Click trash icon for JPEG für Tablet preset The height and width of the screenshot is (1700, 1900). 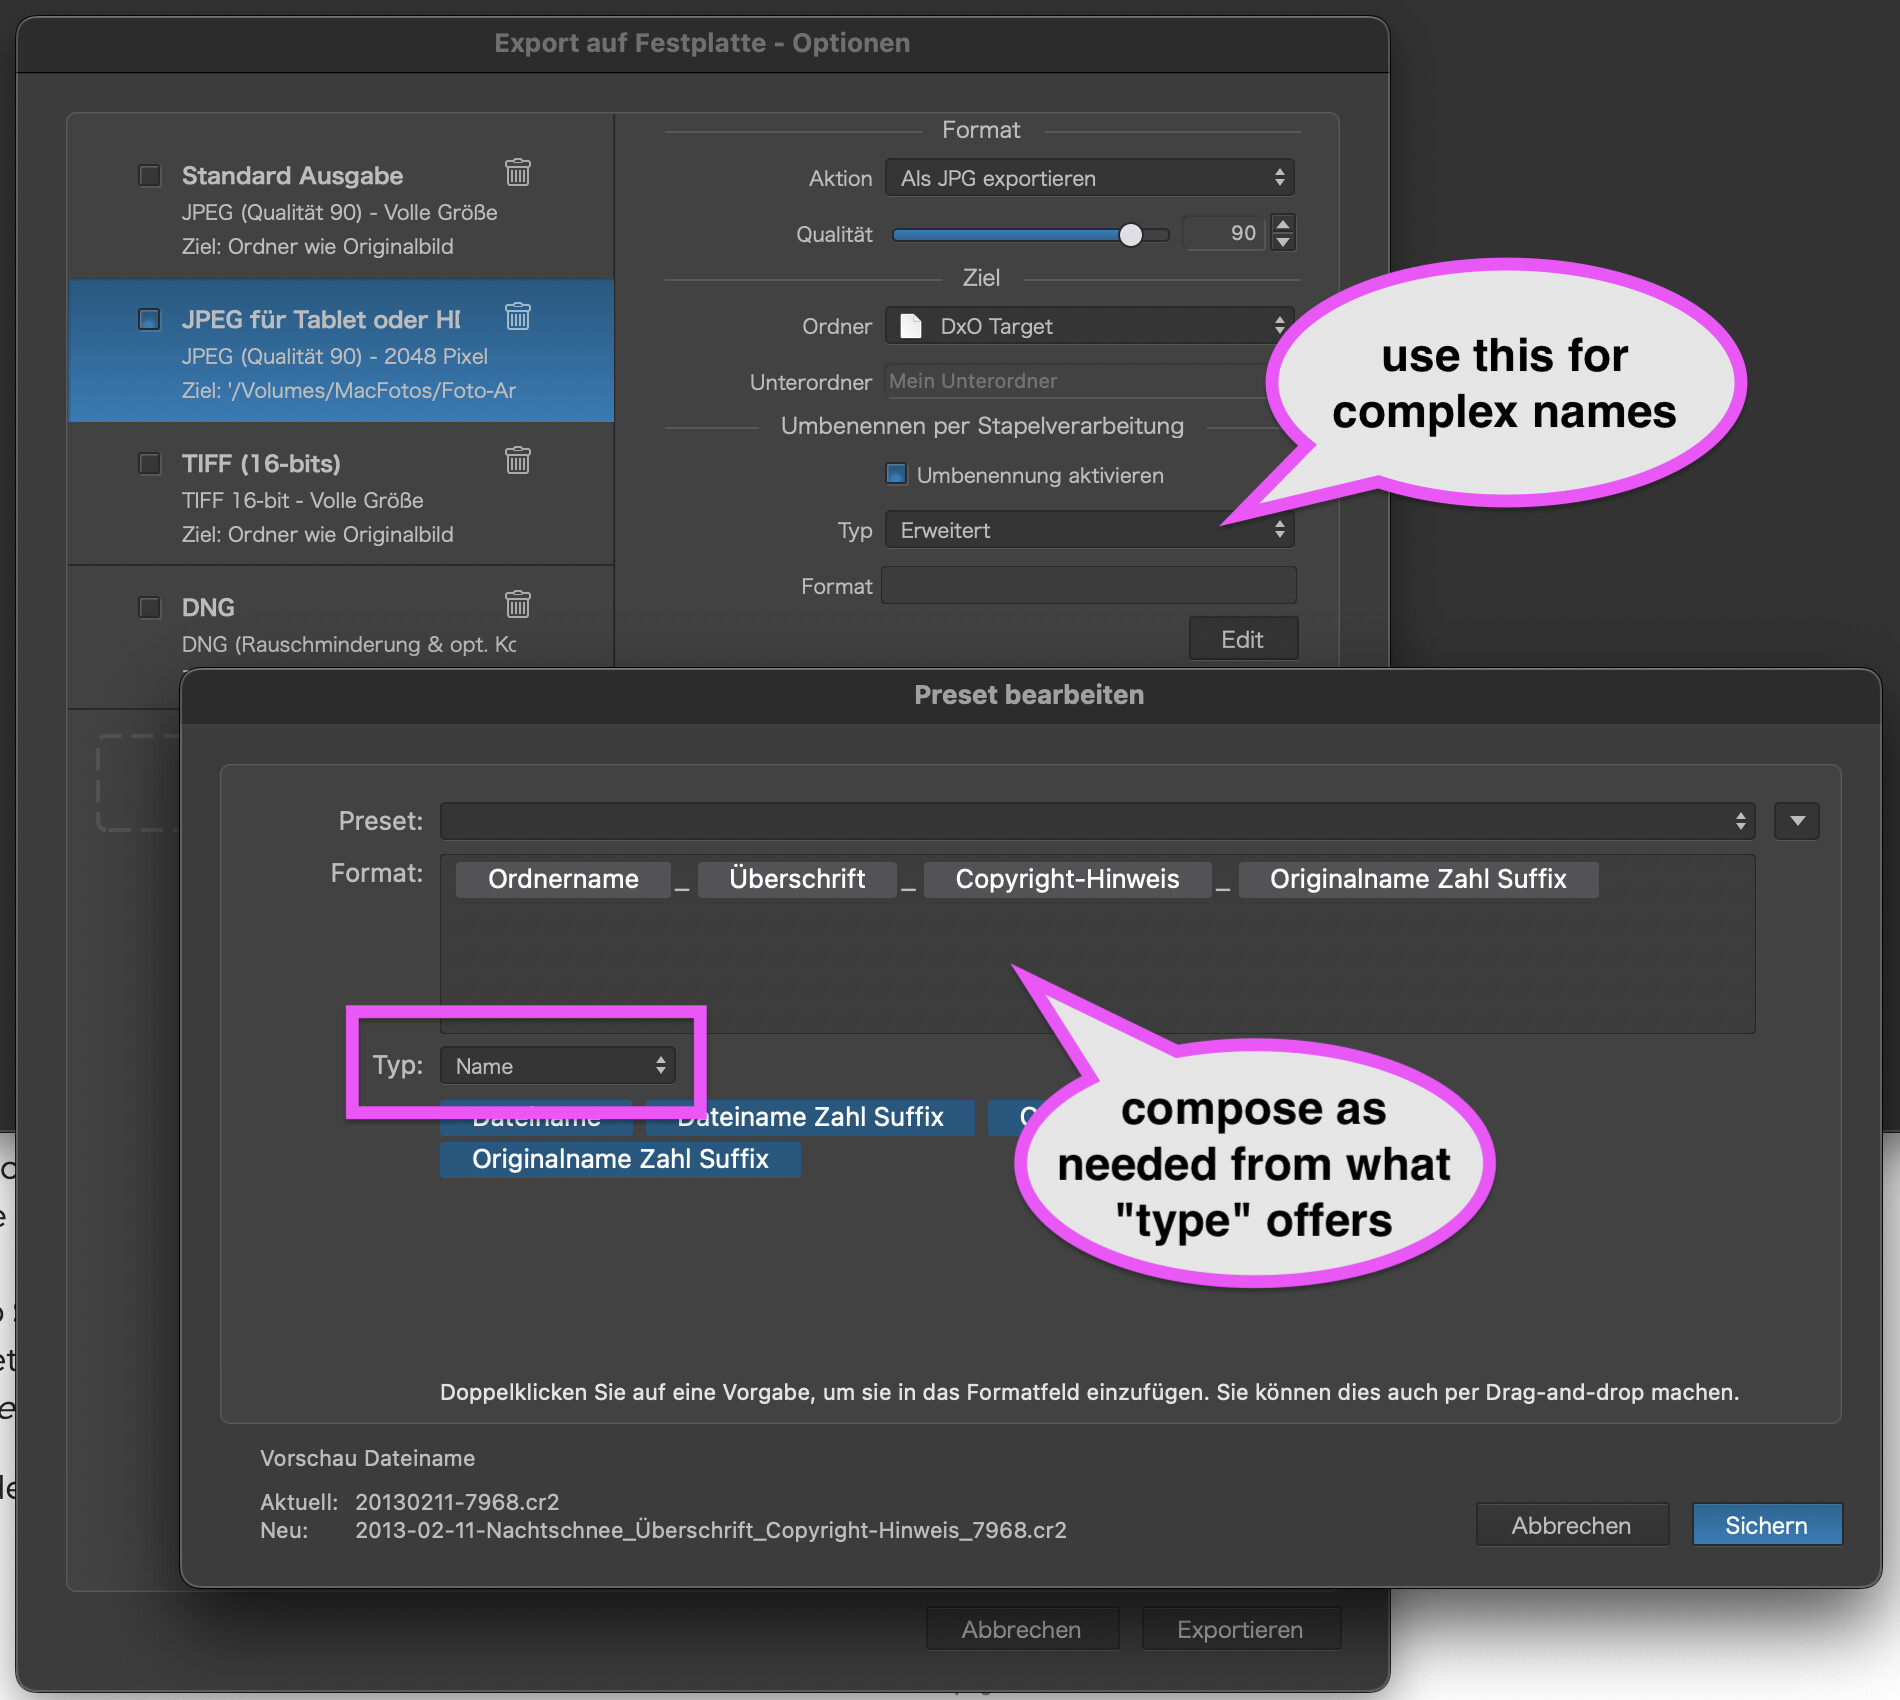[517, 317]
